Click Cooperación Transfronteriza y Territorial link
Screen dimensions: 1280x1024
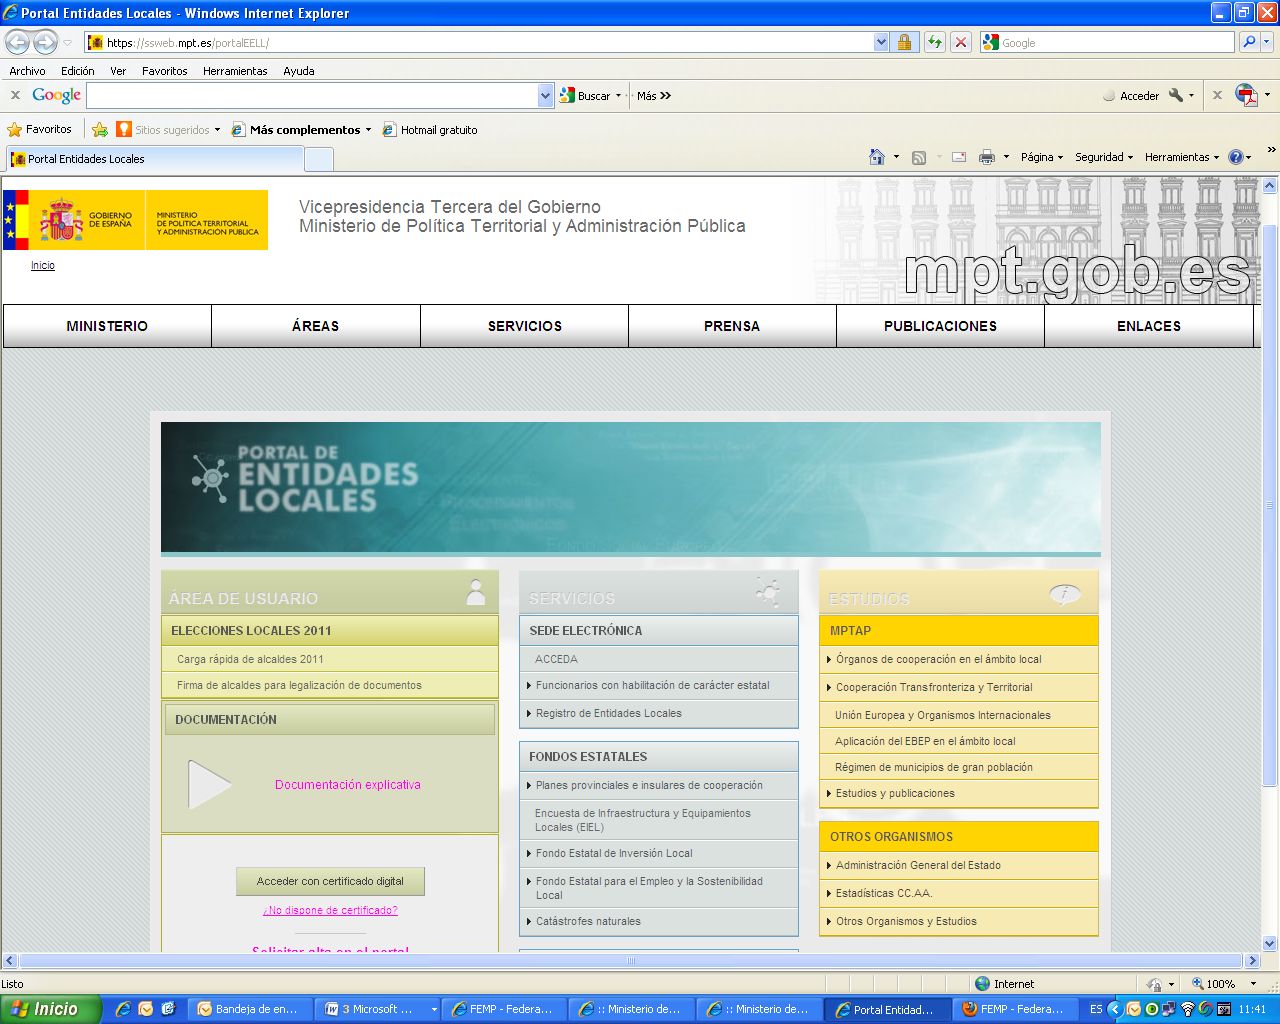[934, 687]
